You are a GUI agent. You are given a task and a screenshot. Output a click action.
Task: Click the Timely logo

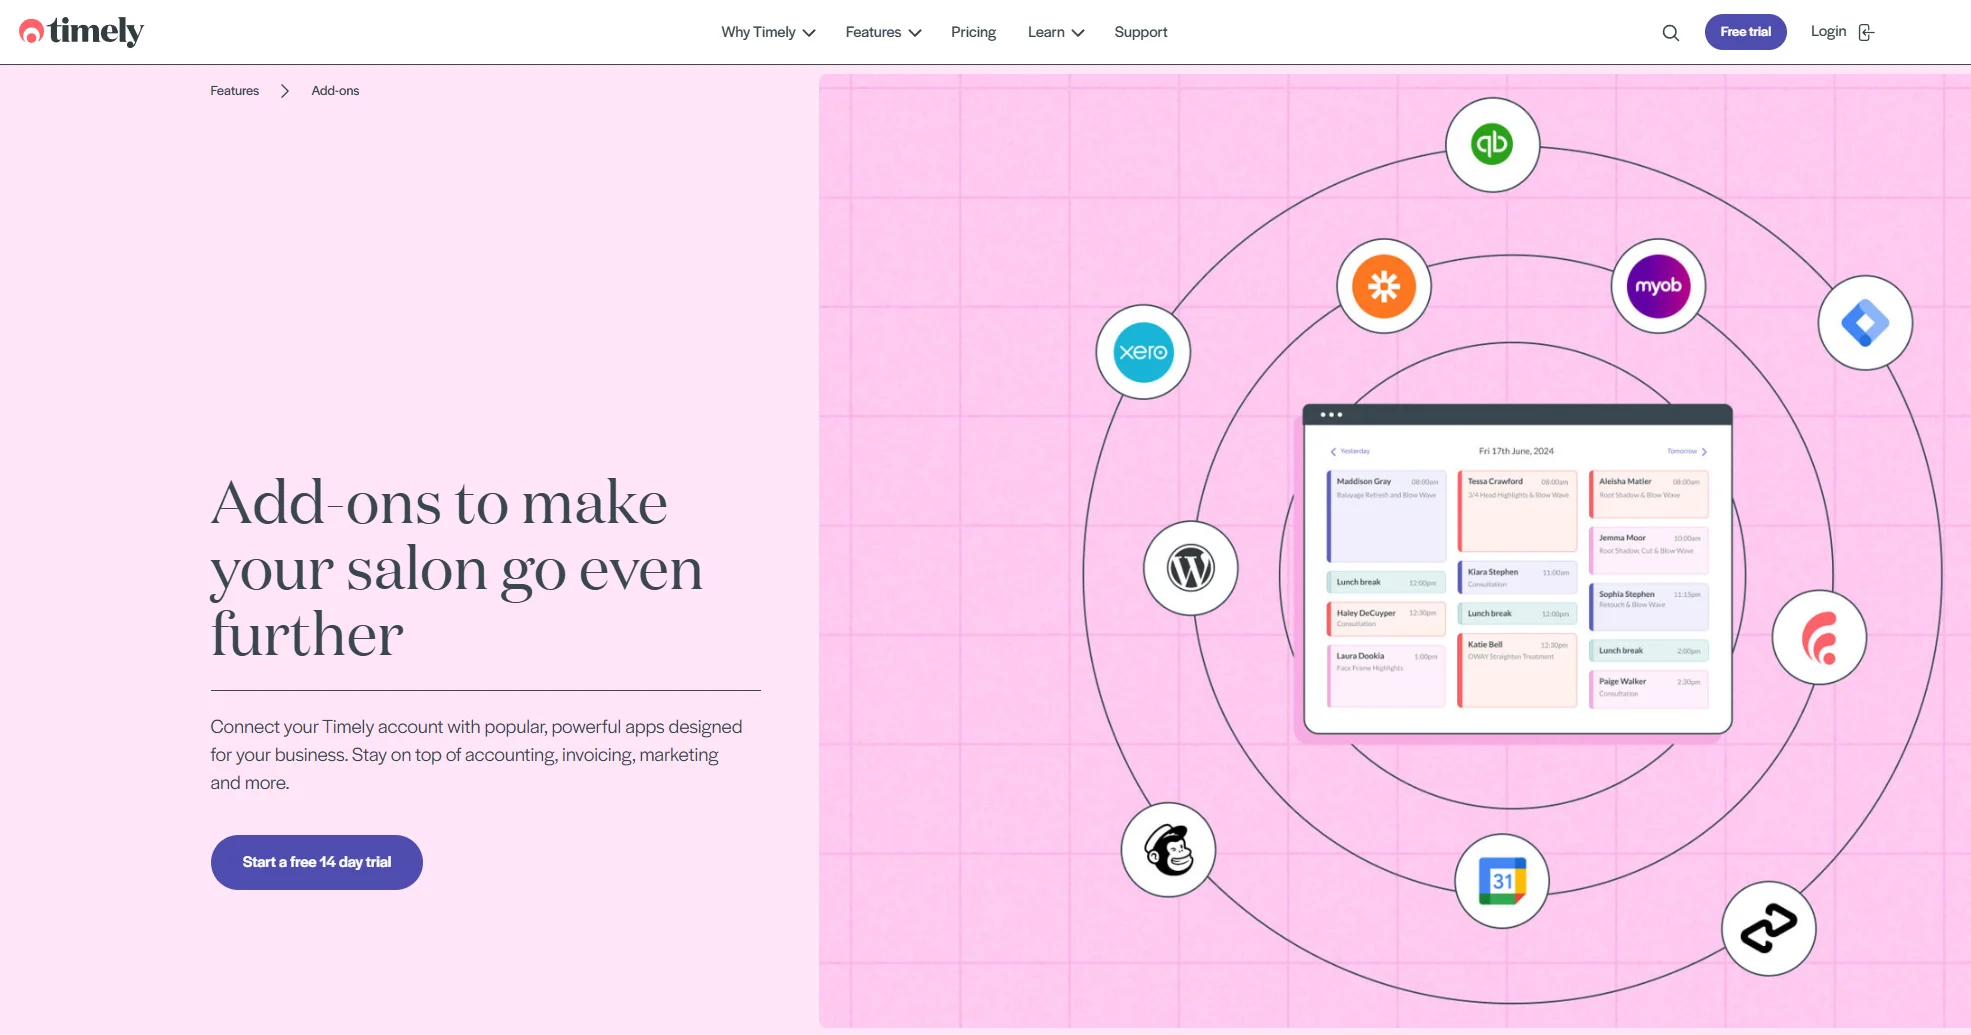click(81, 31)
